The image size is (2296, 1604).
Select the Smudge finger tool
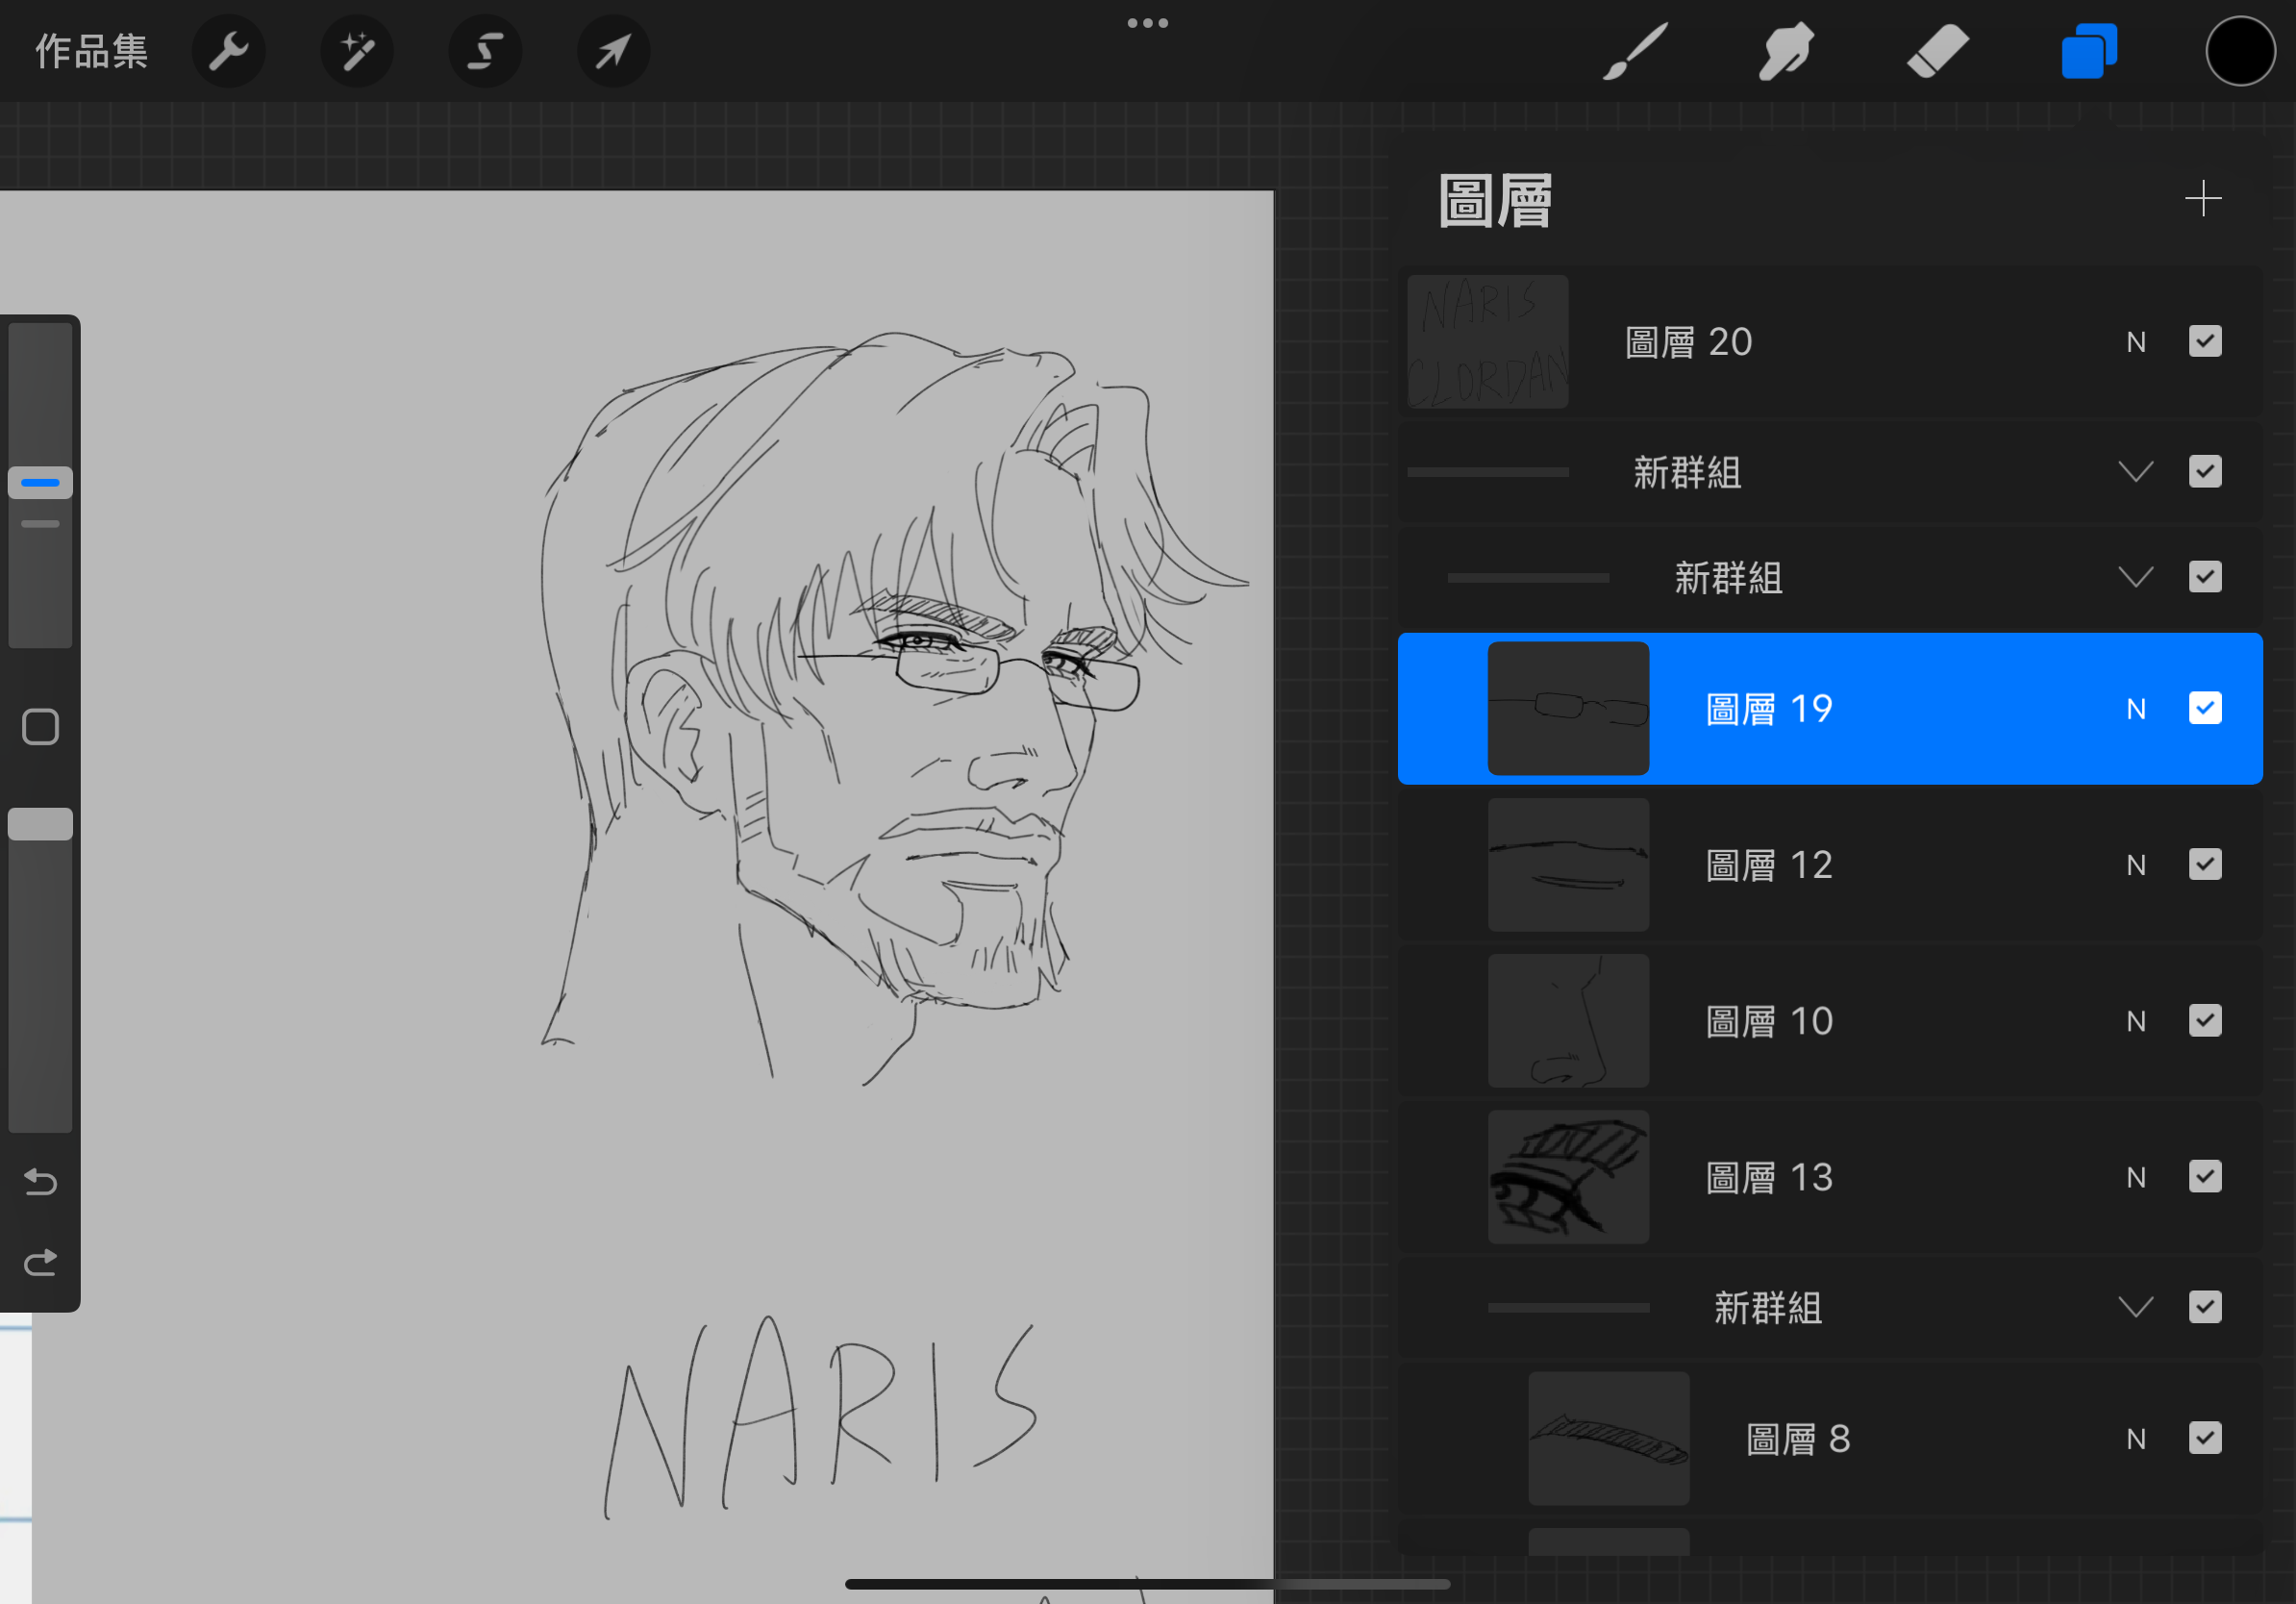click(1785, 51)
